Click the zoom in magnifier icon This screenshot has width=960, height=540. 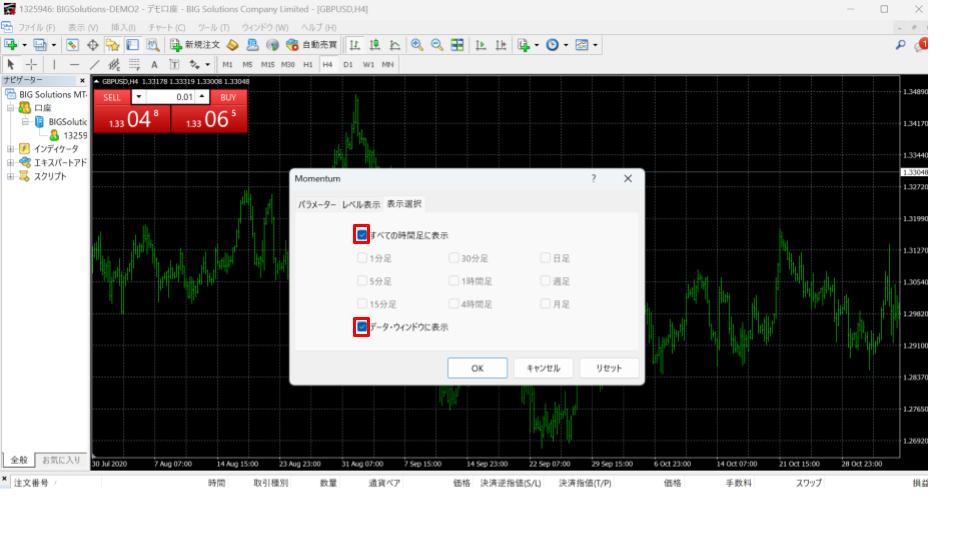point(415,46)
